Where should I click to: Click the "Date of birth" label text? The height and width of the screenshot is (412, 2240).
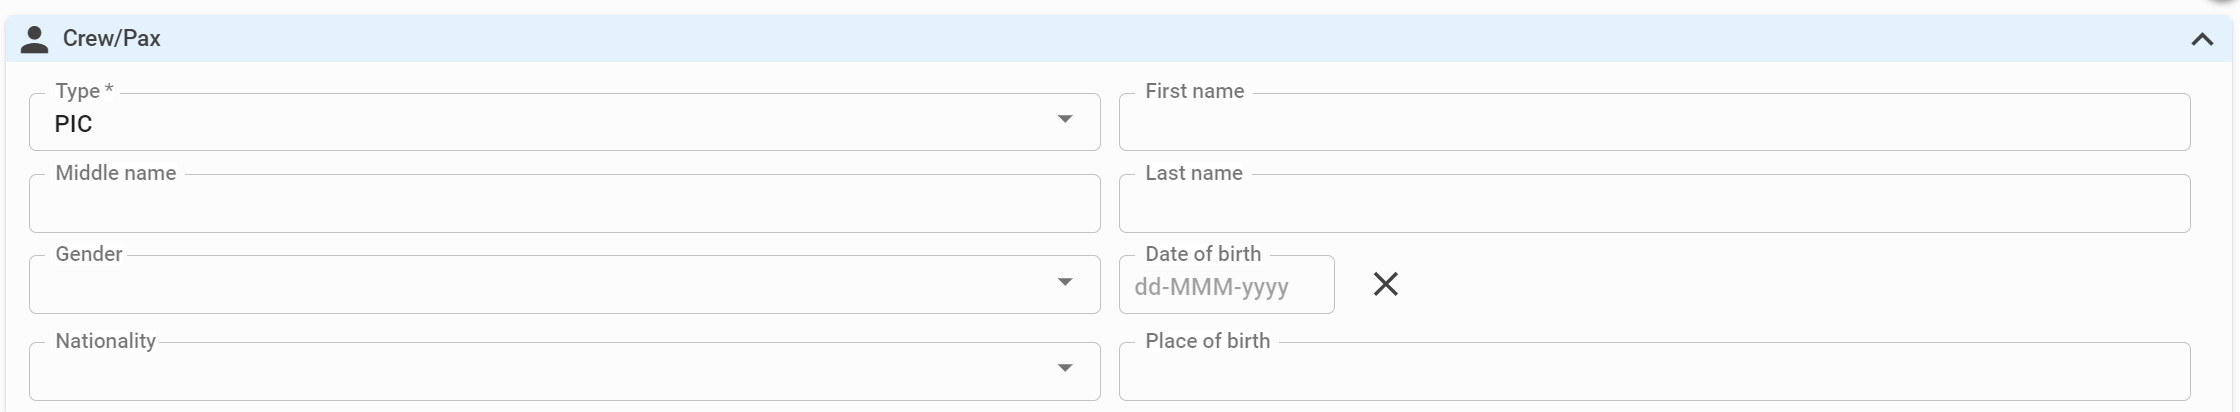point(1203,254)
